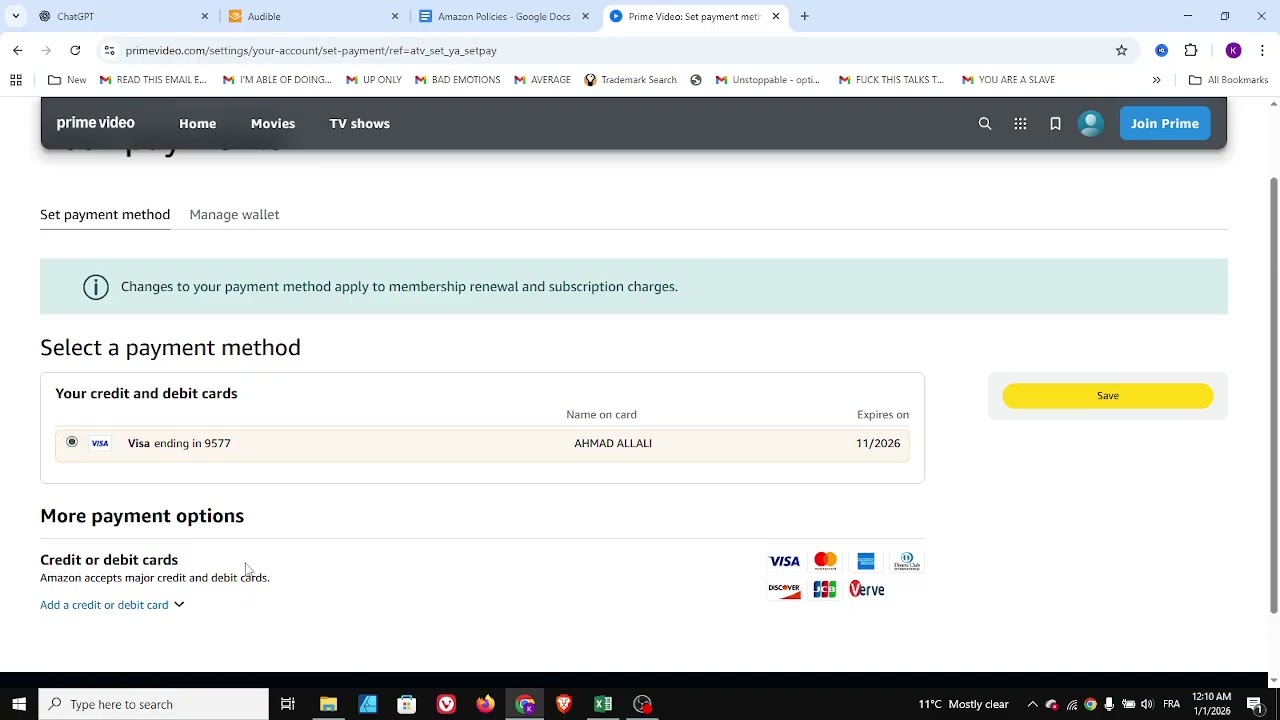
Task: Show more bookmarks with the chevron
Action: point(1156,80)
